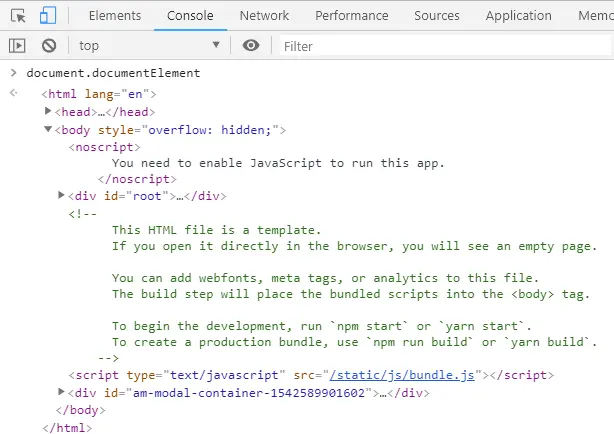Clear the console with the ban icon

pyautogui.click(x=49, y=46)
